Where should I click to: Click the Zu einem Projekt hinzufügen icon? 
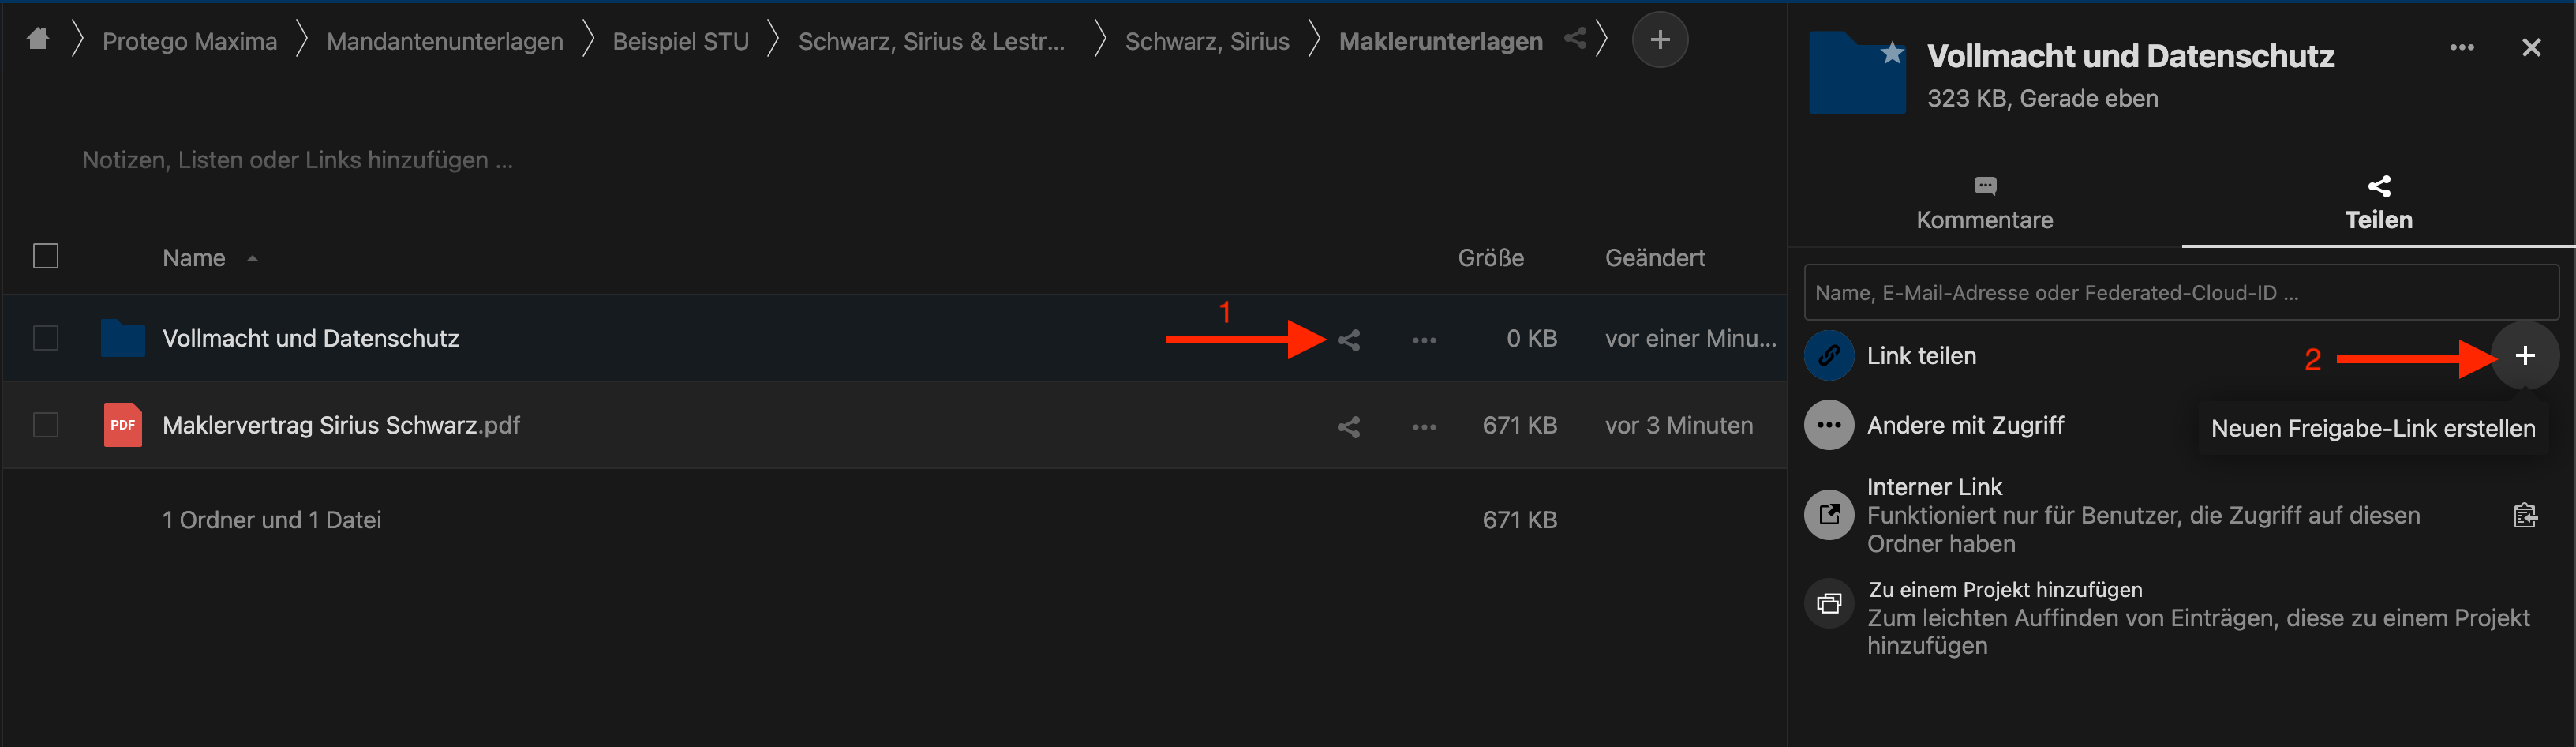pos(1829,603)
